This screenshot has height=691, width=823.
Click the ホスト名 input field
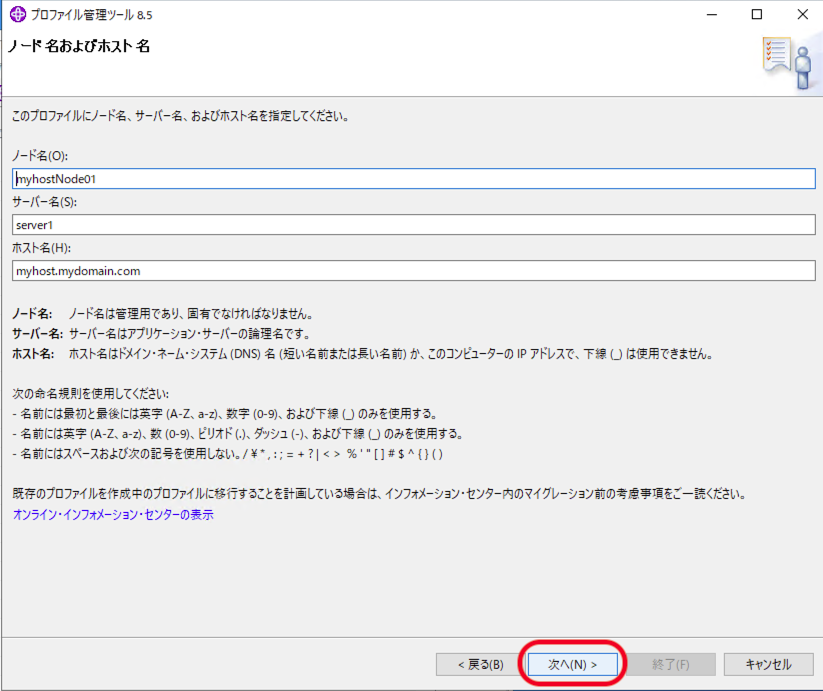[414, 271]
